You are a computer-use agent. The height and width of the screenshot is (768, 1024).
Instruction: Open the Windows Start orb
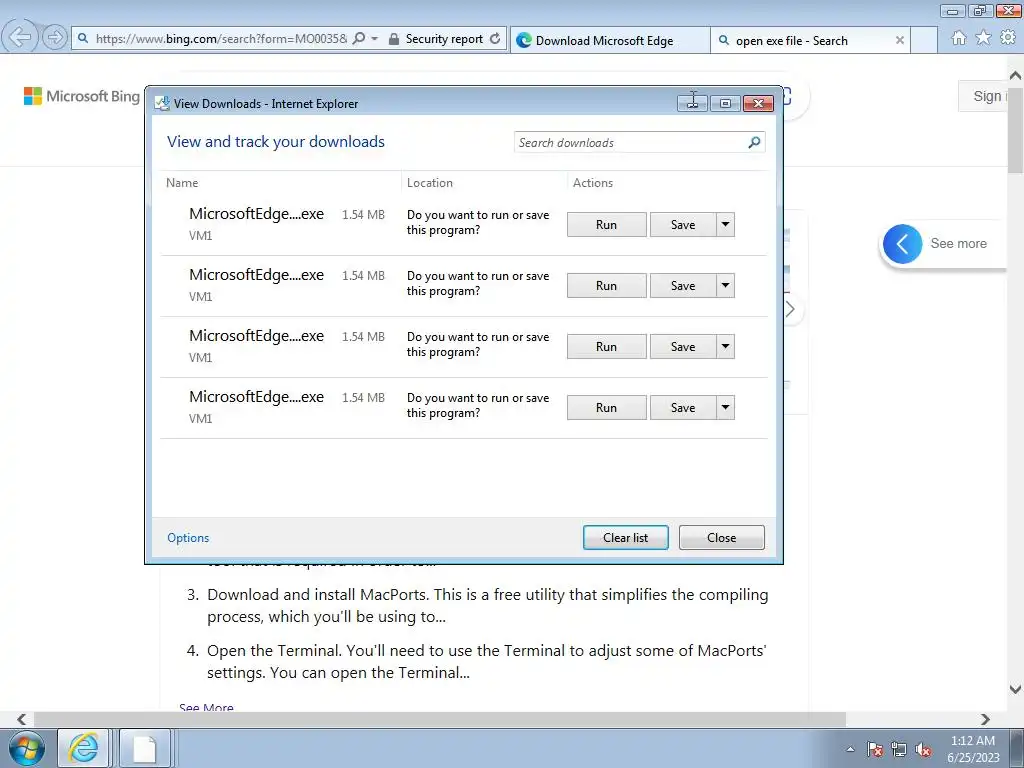[26, 748]
